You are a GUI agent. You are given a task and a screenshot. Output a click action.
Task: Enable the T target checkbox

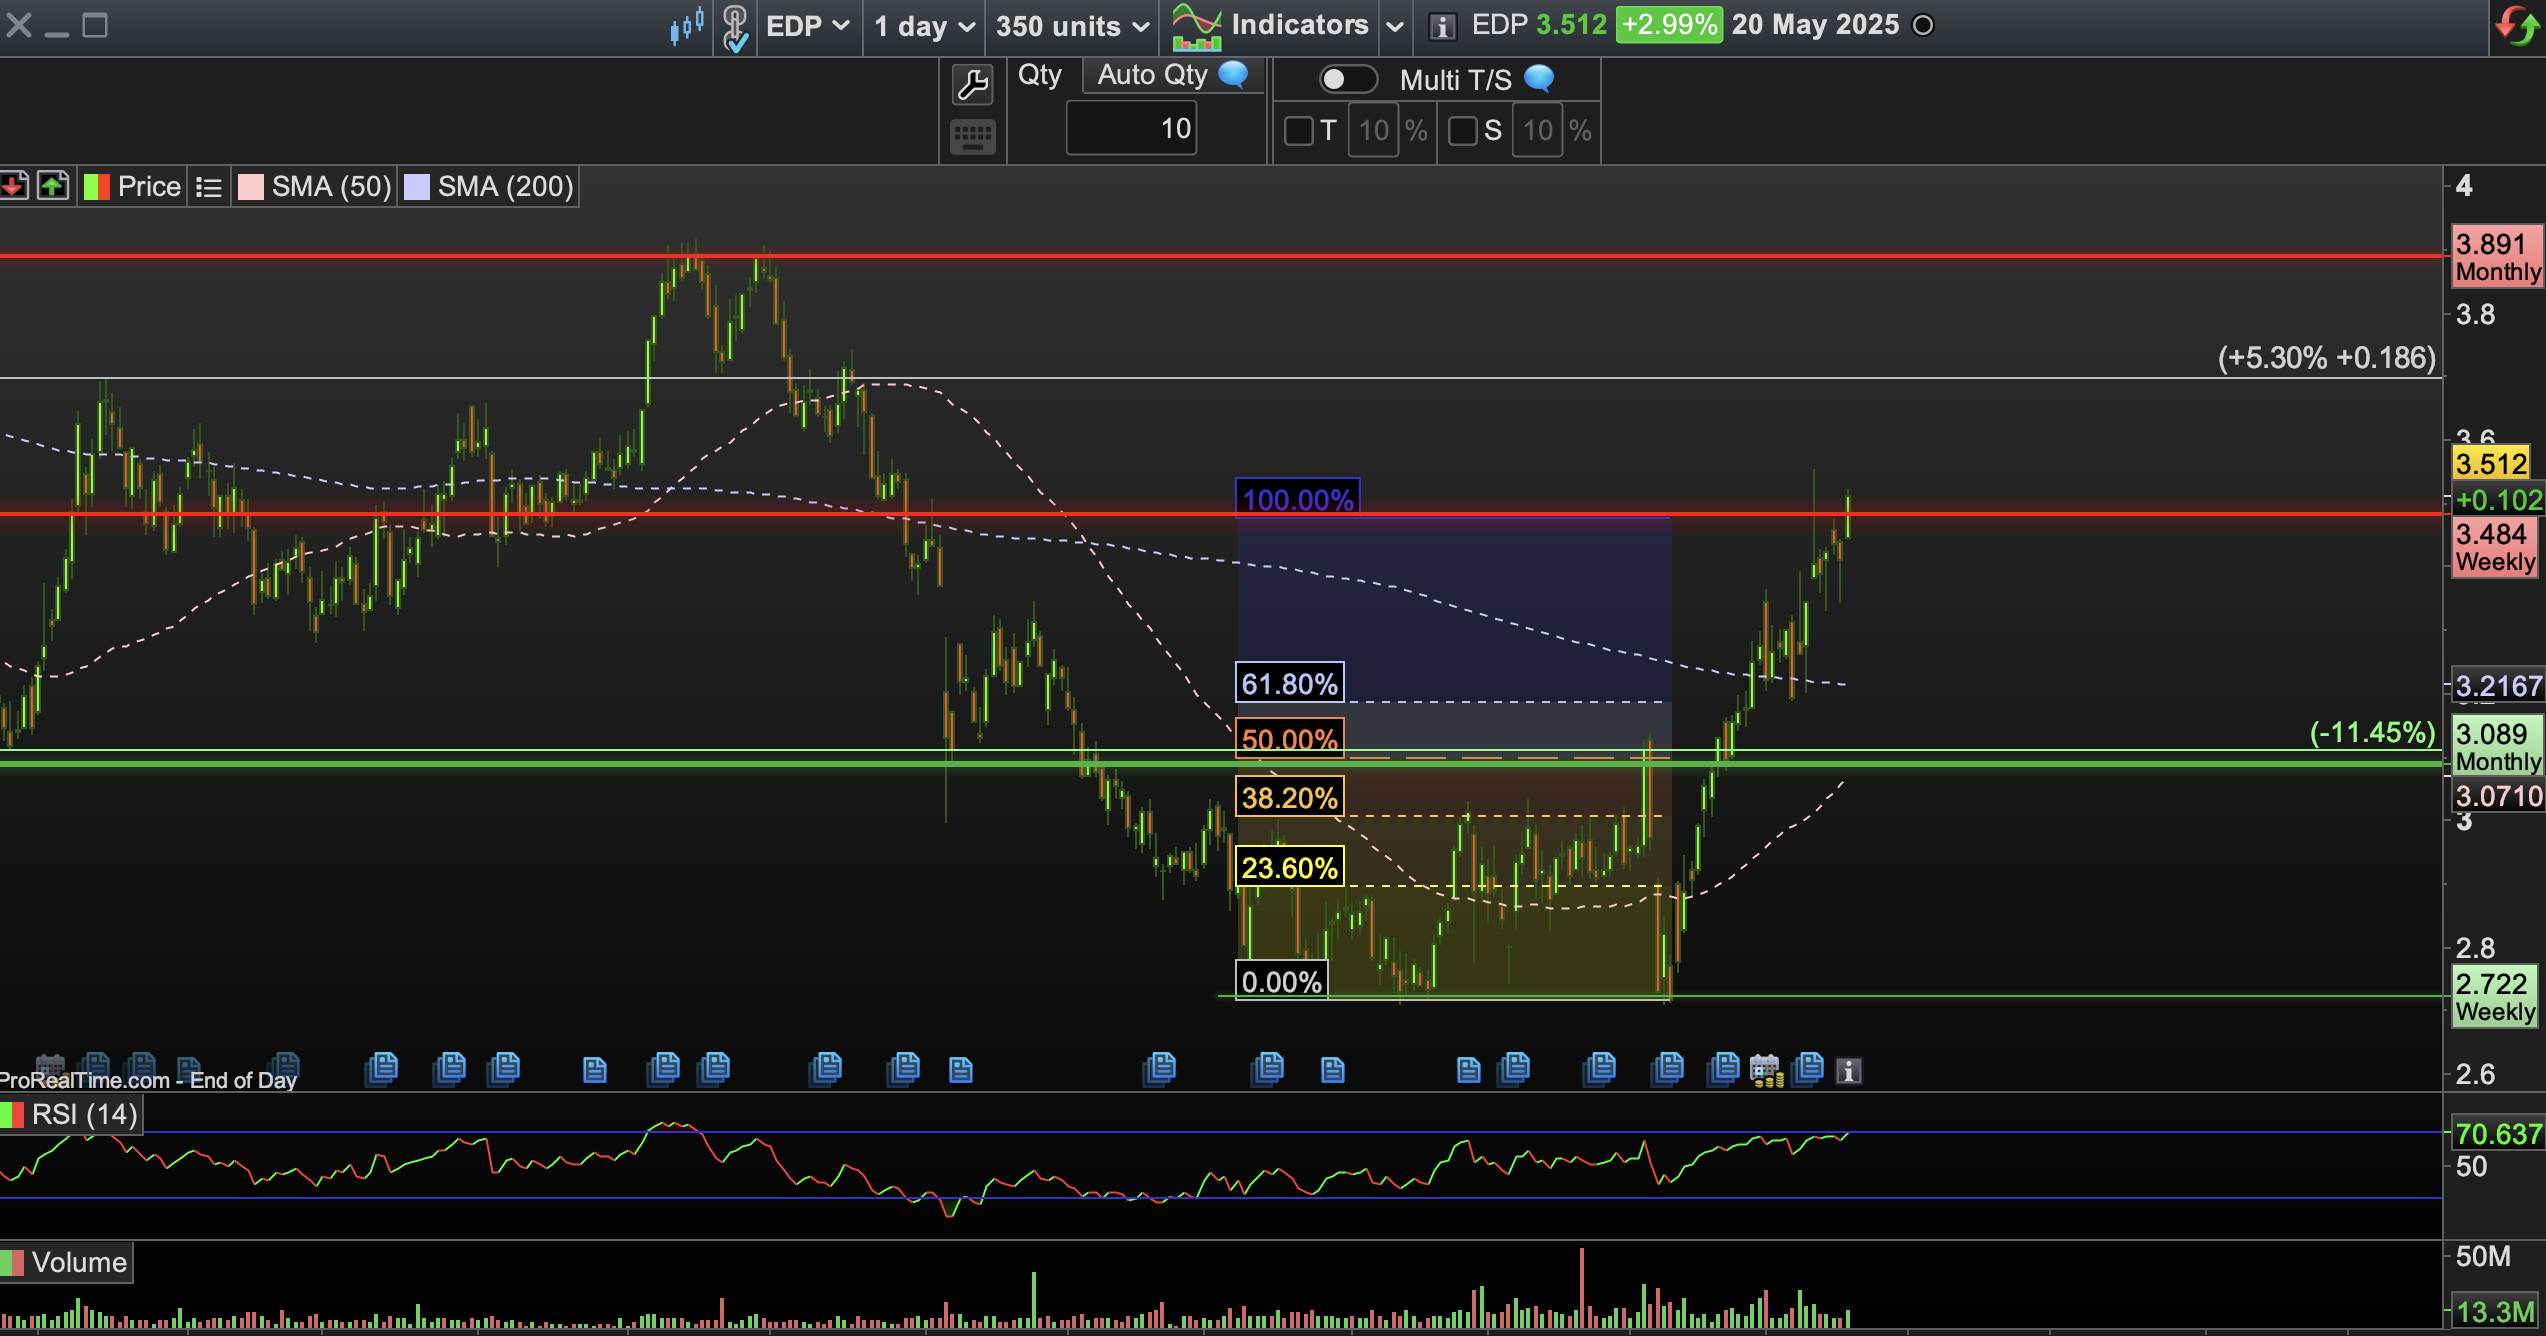tap(1298, 131)
